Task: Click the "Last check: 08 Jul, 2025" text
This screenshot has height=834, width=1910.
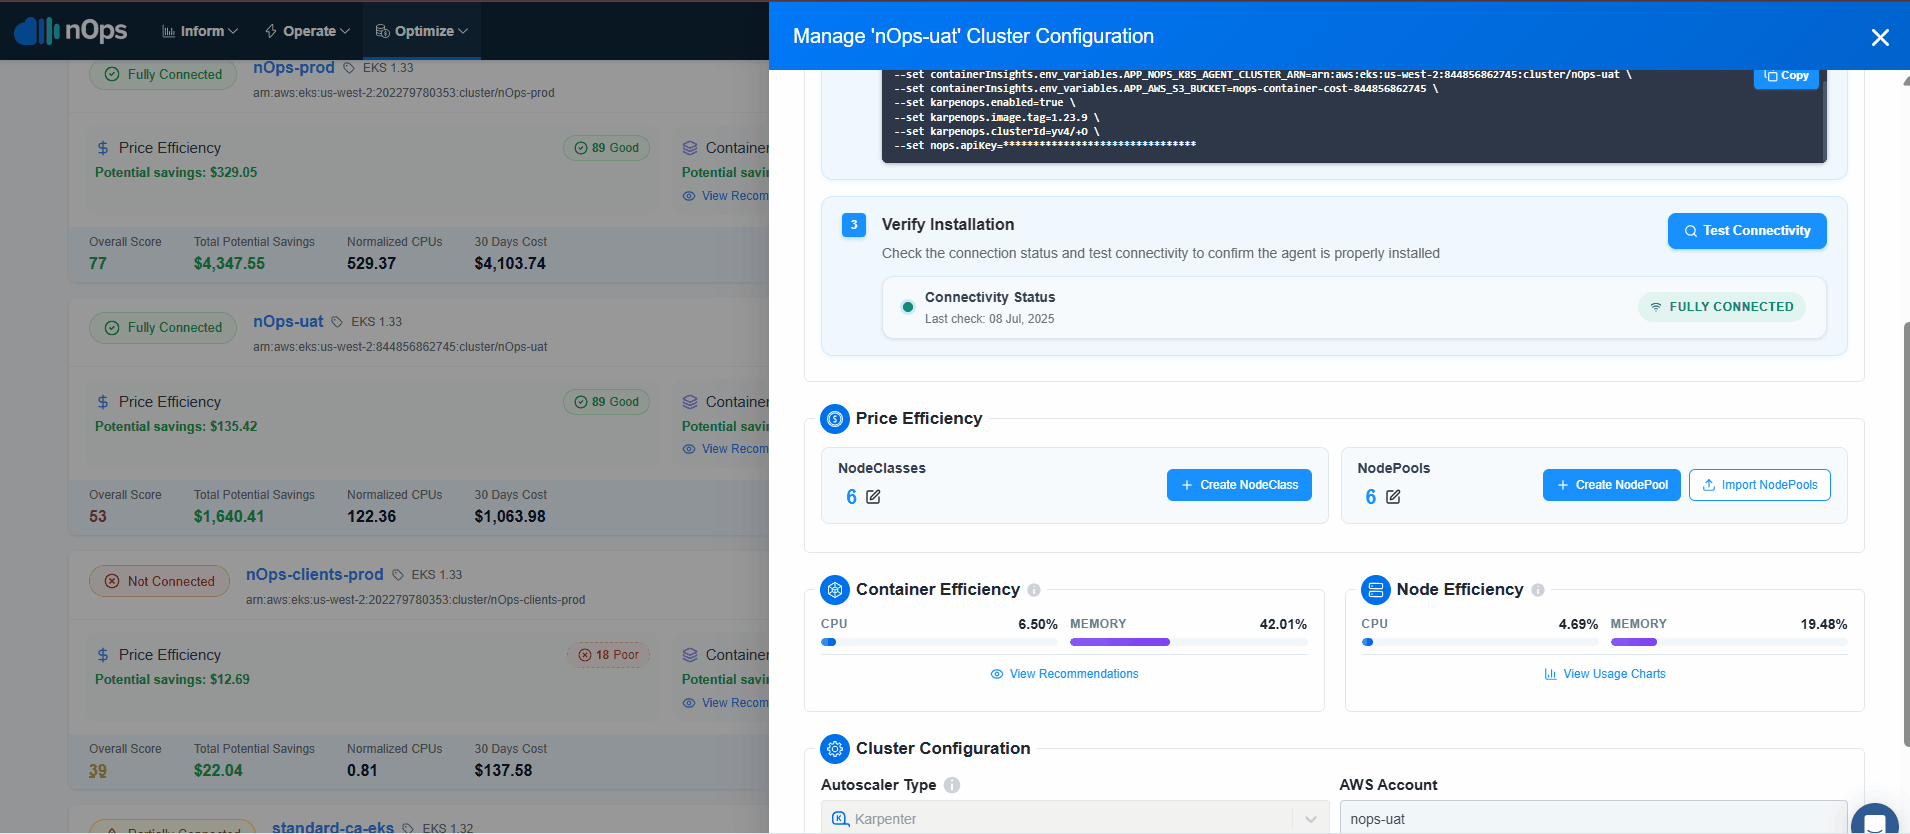Action: point(989,319)
